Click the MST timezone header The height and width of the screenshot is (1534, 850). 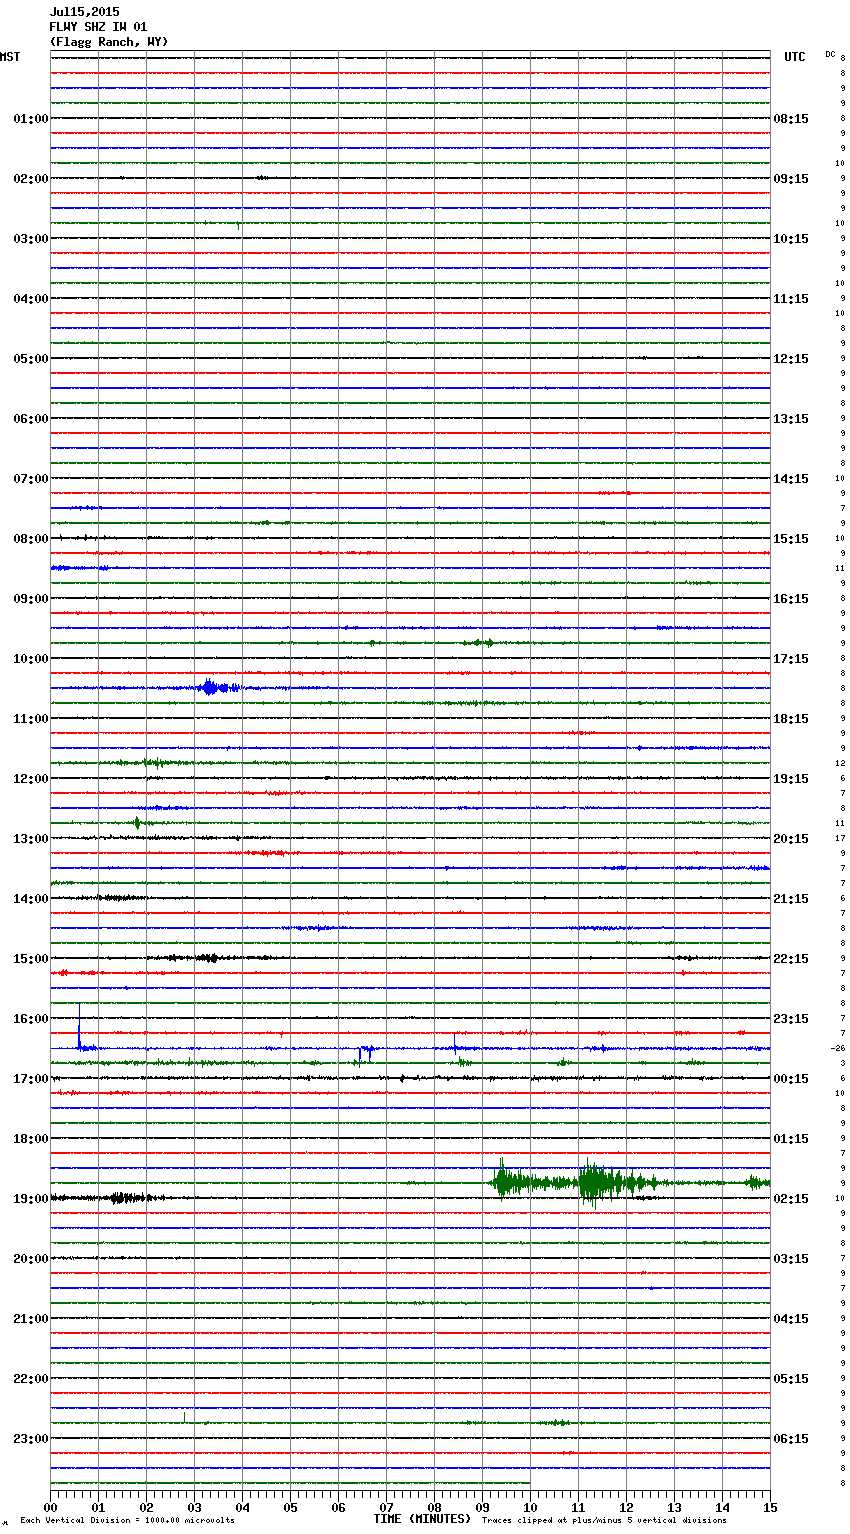10,57
